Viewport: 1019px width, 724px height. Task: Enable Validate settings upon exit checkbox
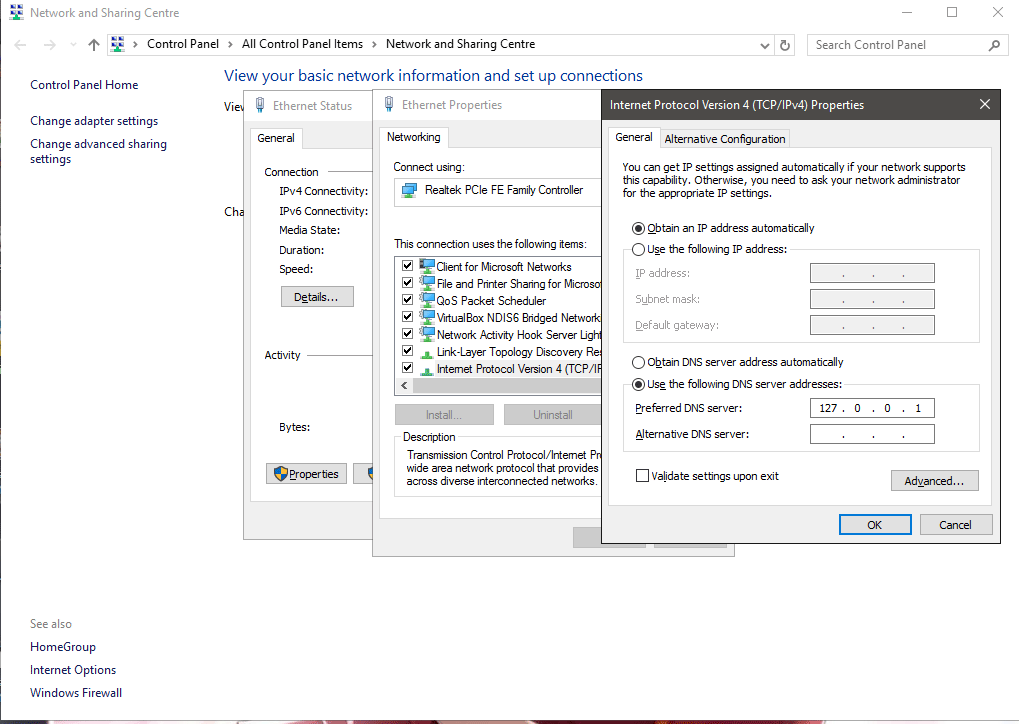click(642, 476)
